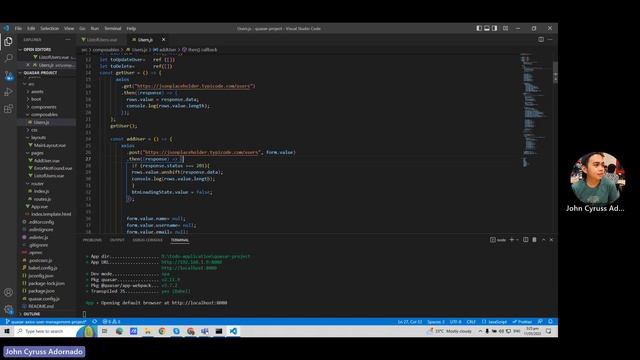
Task: Open the Run and Debug view
Action: coord(8,92)
